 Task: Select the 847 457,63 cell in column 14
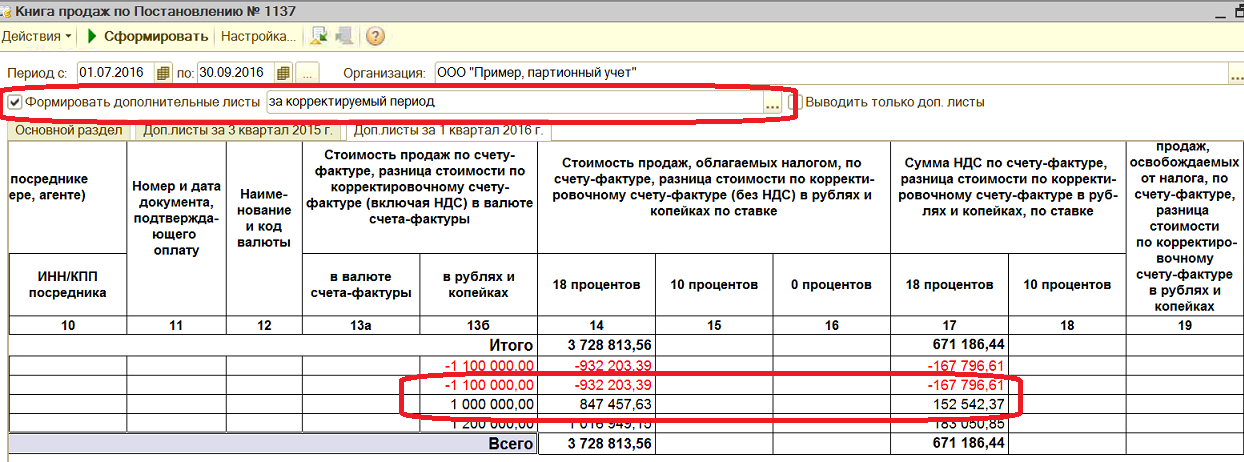point(597,404)
